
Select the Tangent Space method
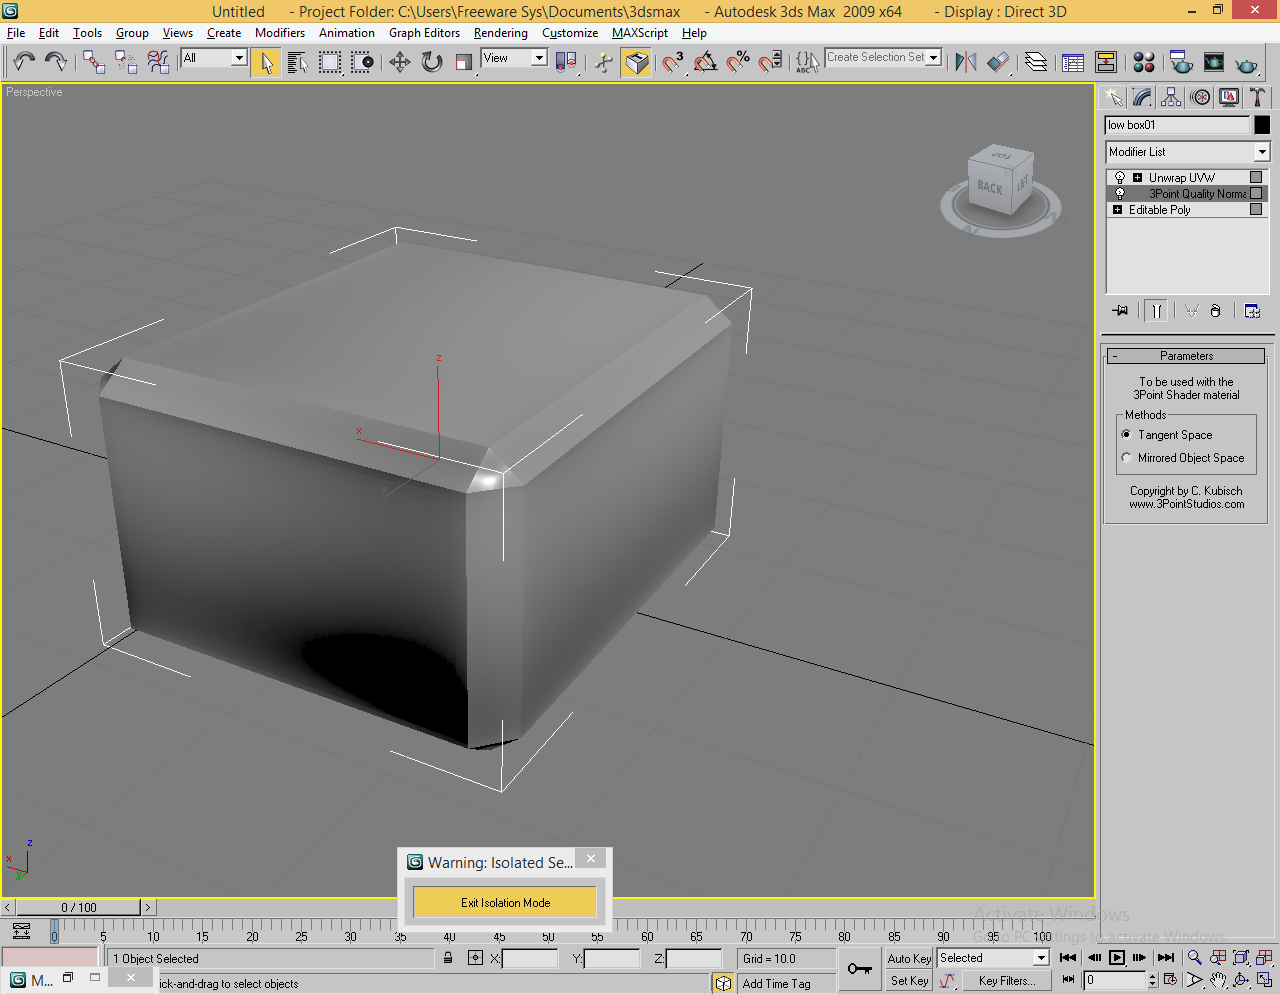[1126, 435]
